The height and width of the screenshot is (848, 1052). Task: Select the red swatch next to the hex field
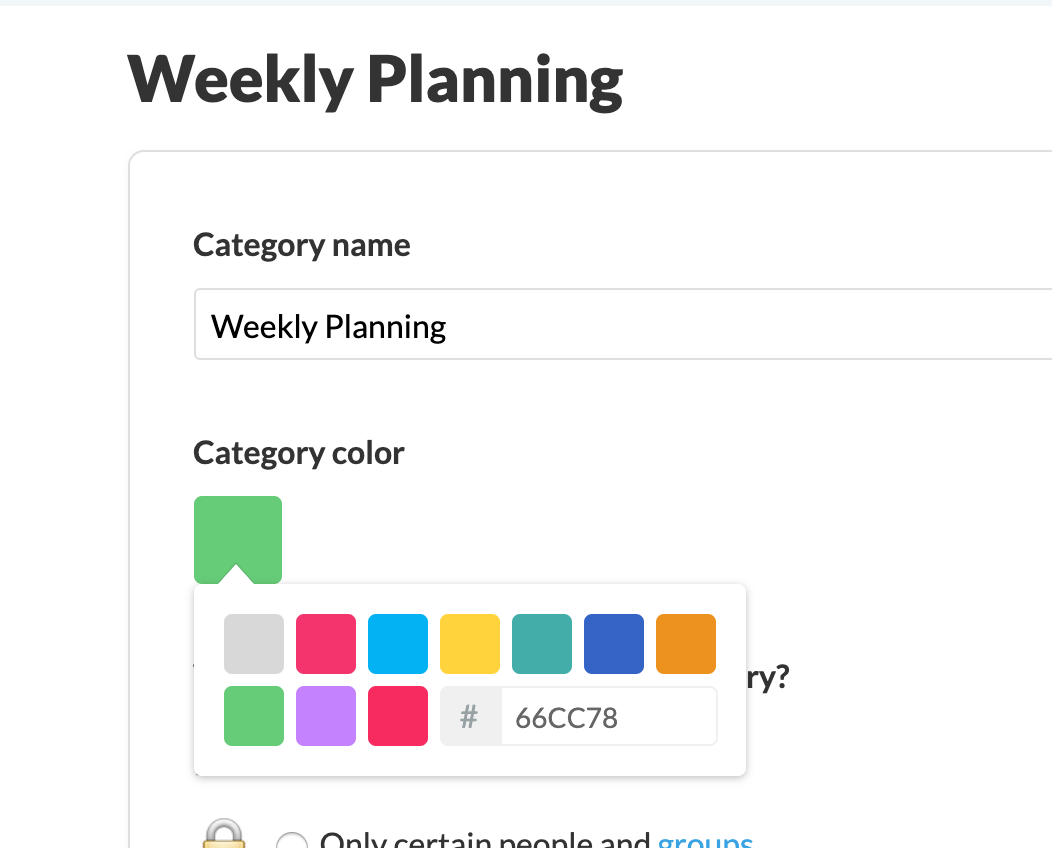click(398, 716)
